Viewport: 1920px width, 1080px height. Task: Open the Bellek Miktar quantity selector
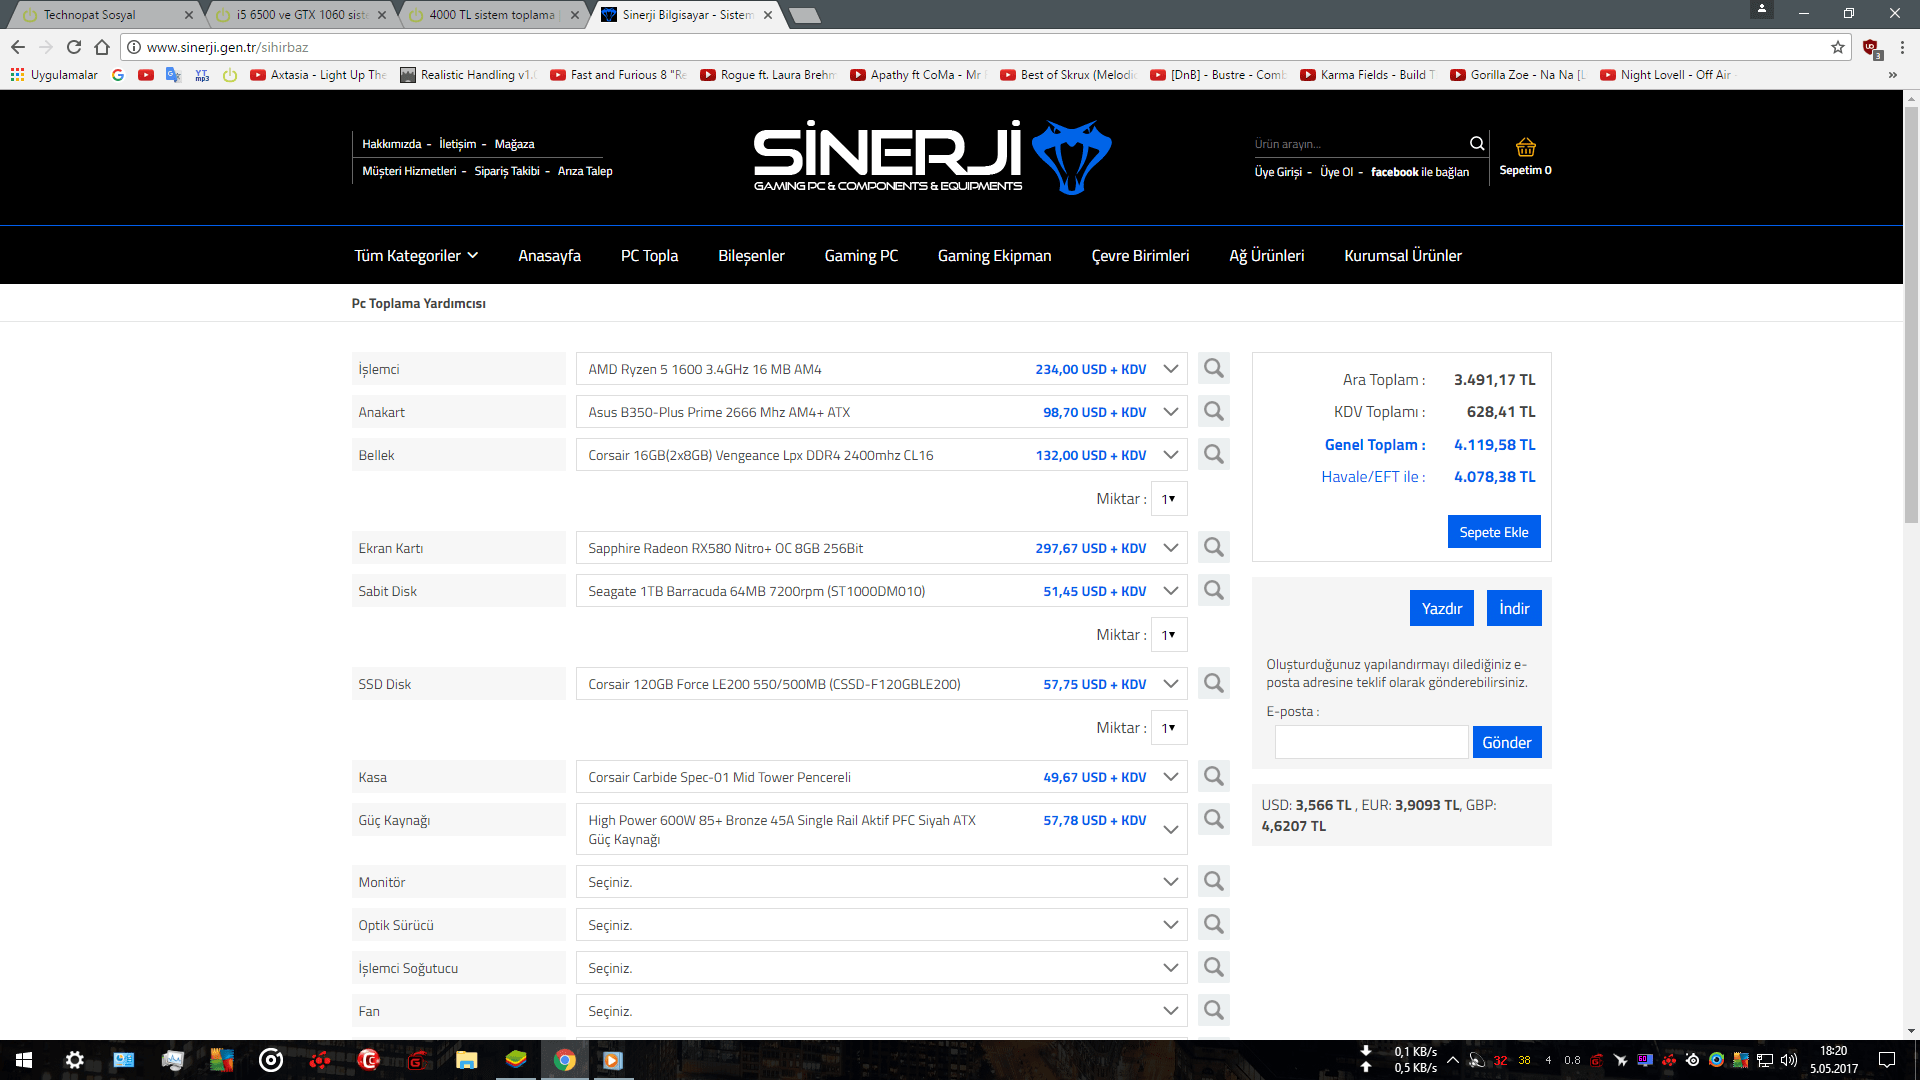pos(1168,499)
